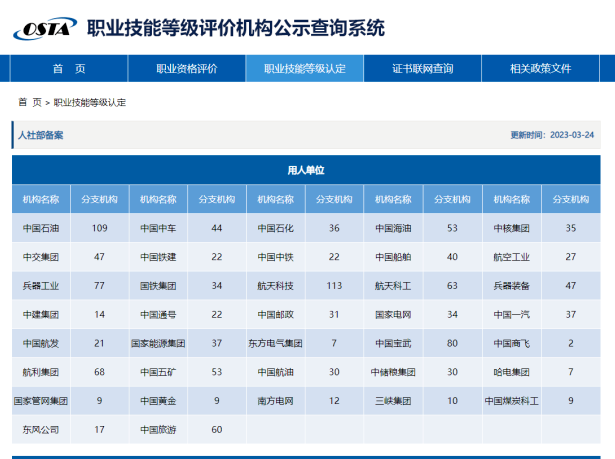
Task: Select 中储粮集团 in the table
Action: pyautogui.click(x=393, y=372)
